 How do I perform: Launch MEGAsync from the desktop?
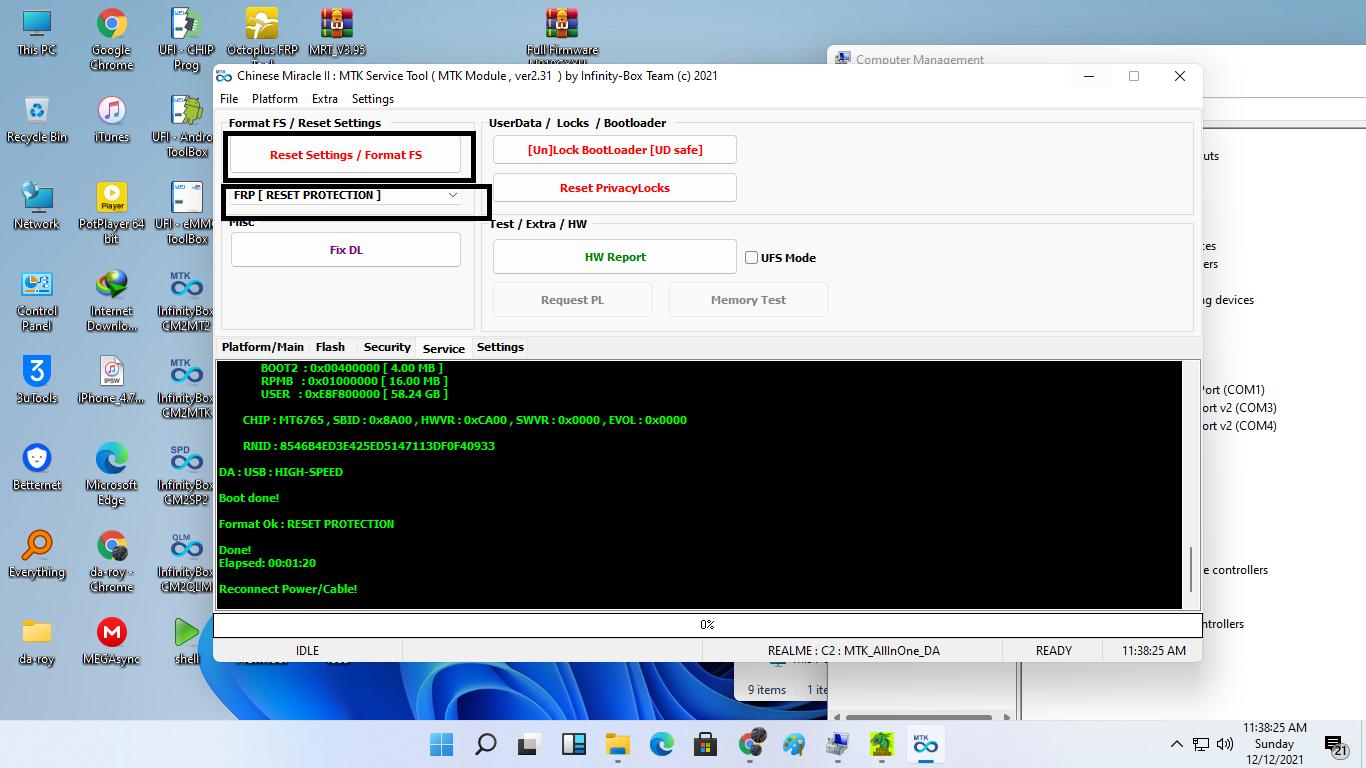111,641
